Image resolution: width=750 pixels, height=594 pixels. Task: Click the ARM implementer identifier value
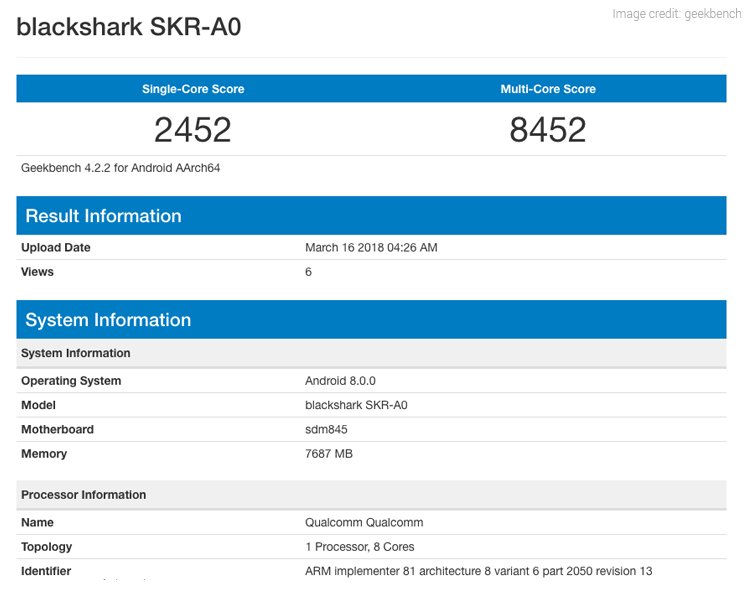478,571
